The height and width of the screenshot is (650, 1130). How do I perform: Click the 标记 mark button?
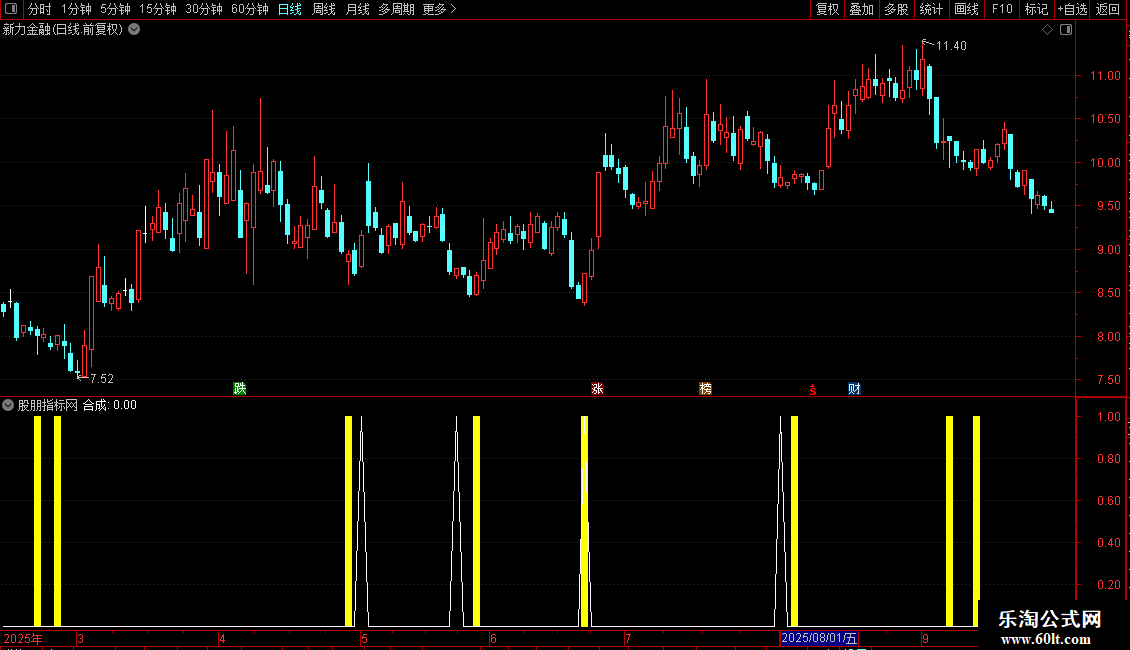pyautogui.click(x=1036, y=9)
